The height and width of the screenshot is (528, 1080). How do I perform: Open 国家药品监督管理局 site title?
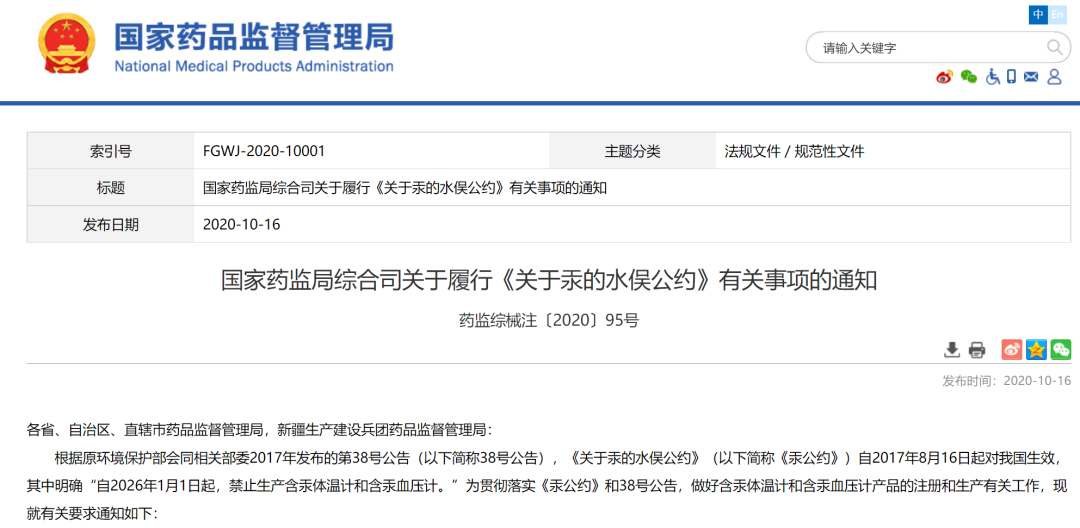tap(253, 35)
